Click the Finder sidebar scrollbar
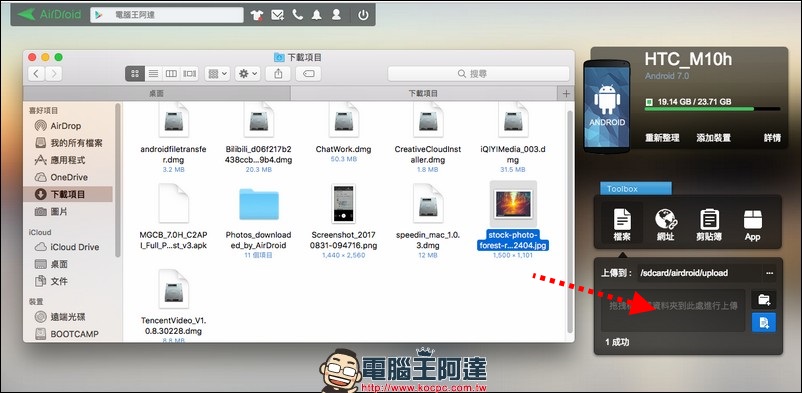This screenshot has height=393, width=802. [118, 179]
